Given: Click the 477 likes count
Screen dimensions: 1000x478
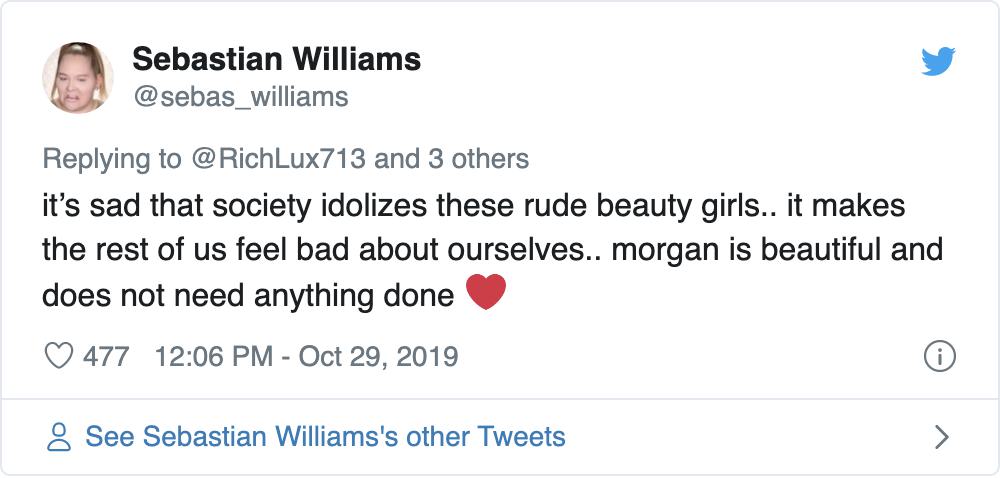Looking at the screenshot, I should click(105, 356).
